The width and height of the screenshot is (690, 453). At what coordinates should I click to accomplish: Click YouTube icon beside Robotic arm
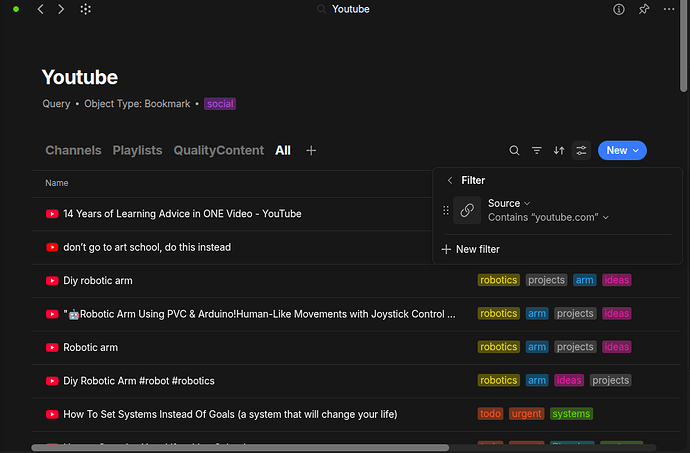pyautogui.click(x=52, y=348)
